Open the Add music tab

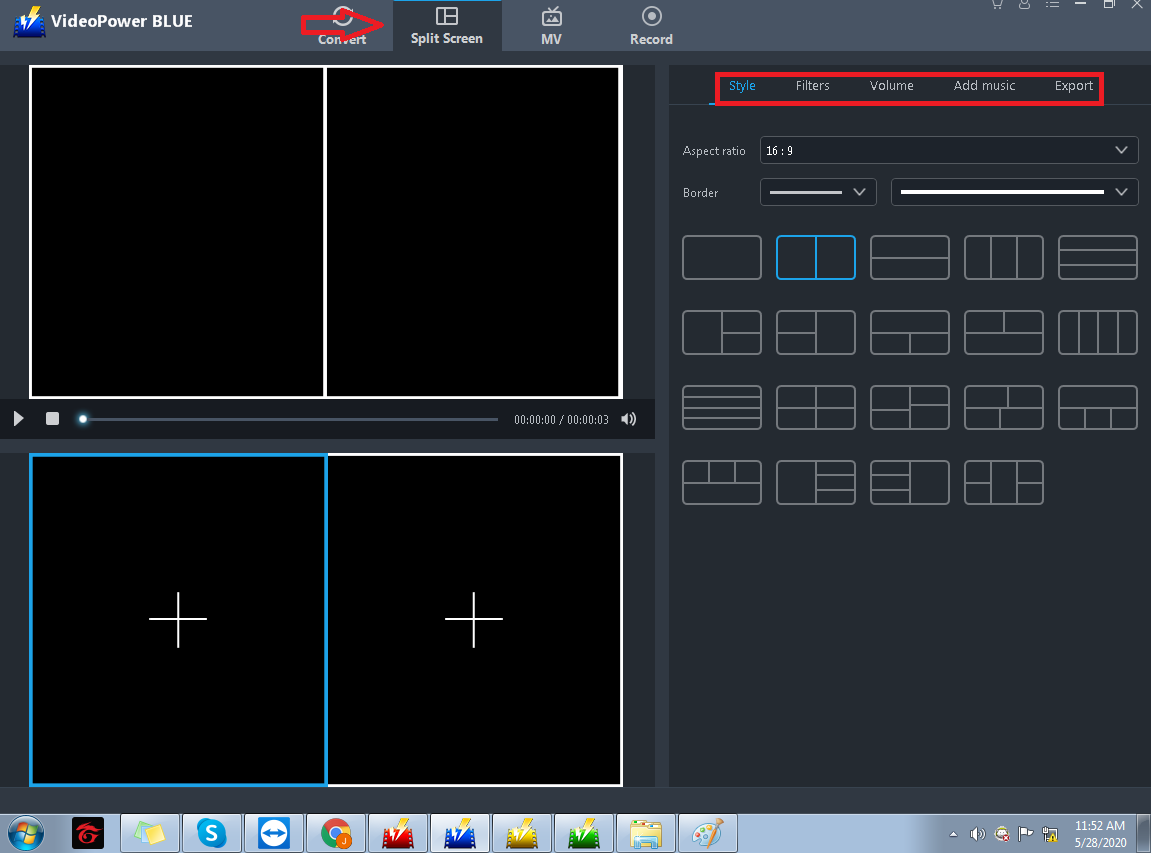(984, 86)
